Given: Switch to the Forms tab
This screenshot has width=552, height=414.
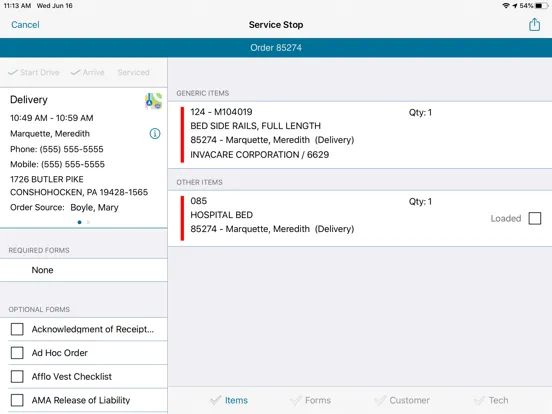Looking at the screenshot, I should pos(310,400).
